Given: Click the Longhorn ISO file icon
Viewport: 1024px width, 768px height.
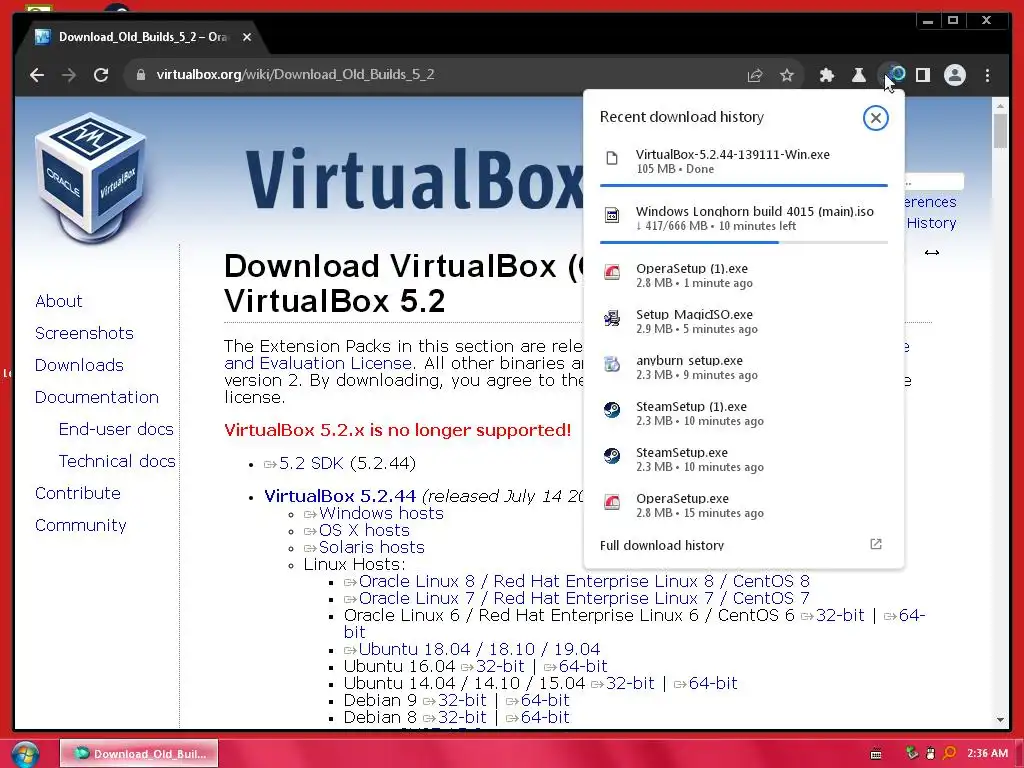Looking at the screenshot, I should click(x=612, y=215).
